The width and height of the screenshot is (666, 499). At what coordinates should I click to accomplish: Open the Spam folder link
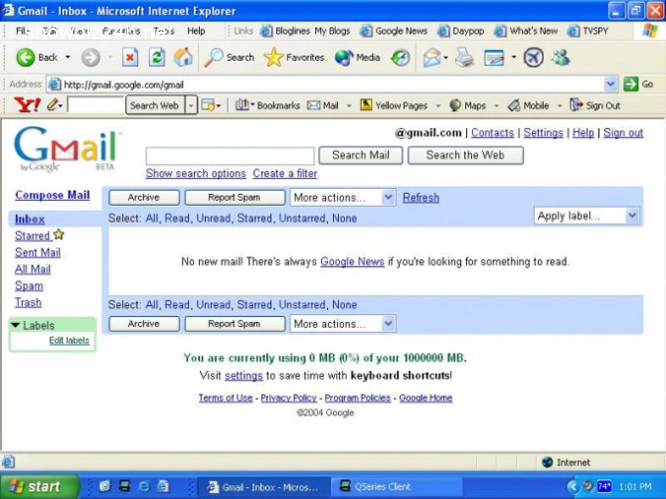(29, 286)
